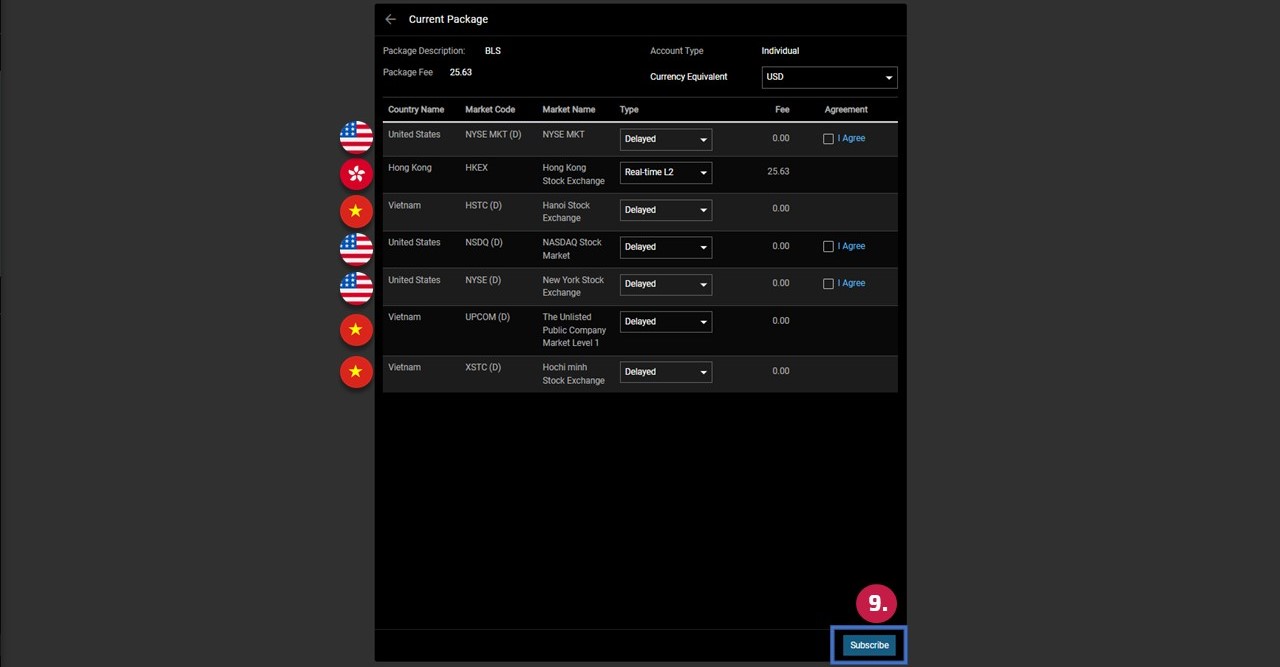Open the Type dropdown for New York Stock Exchange
This screenshot has height=667, width=1280.
click(x=665, y=284)
